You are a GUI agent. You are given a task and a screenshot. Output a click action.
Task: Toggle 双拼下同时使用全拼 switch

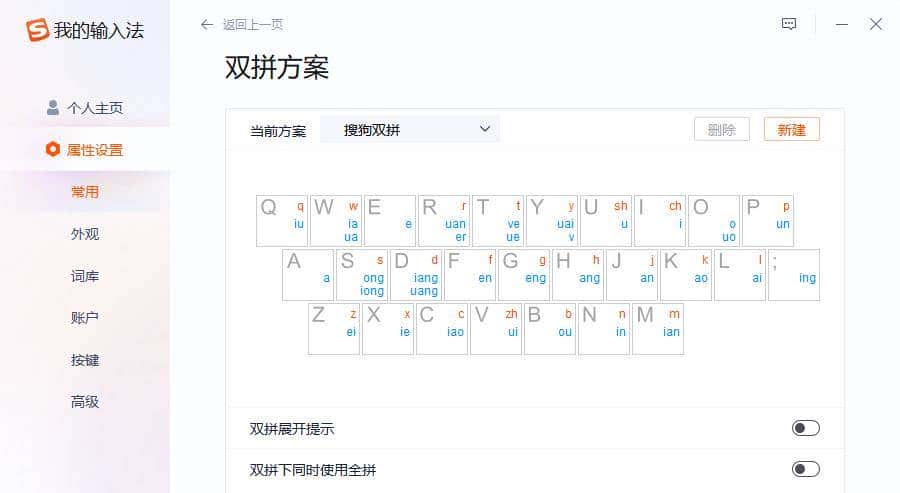(806, 469)
